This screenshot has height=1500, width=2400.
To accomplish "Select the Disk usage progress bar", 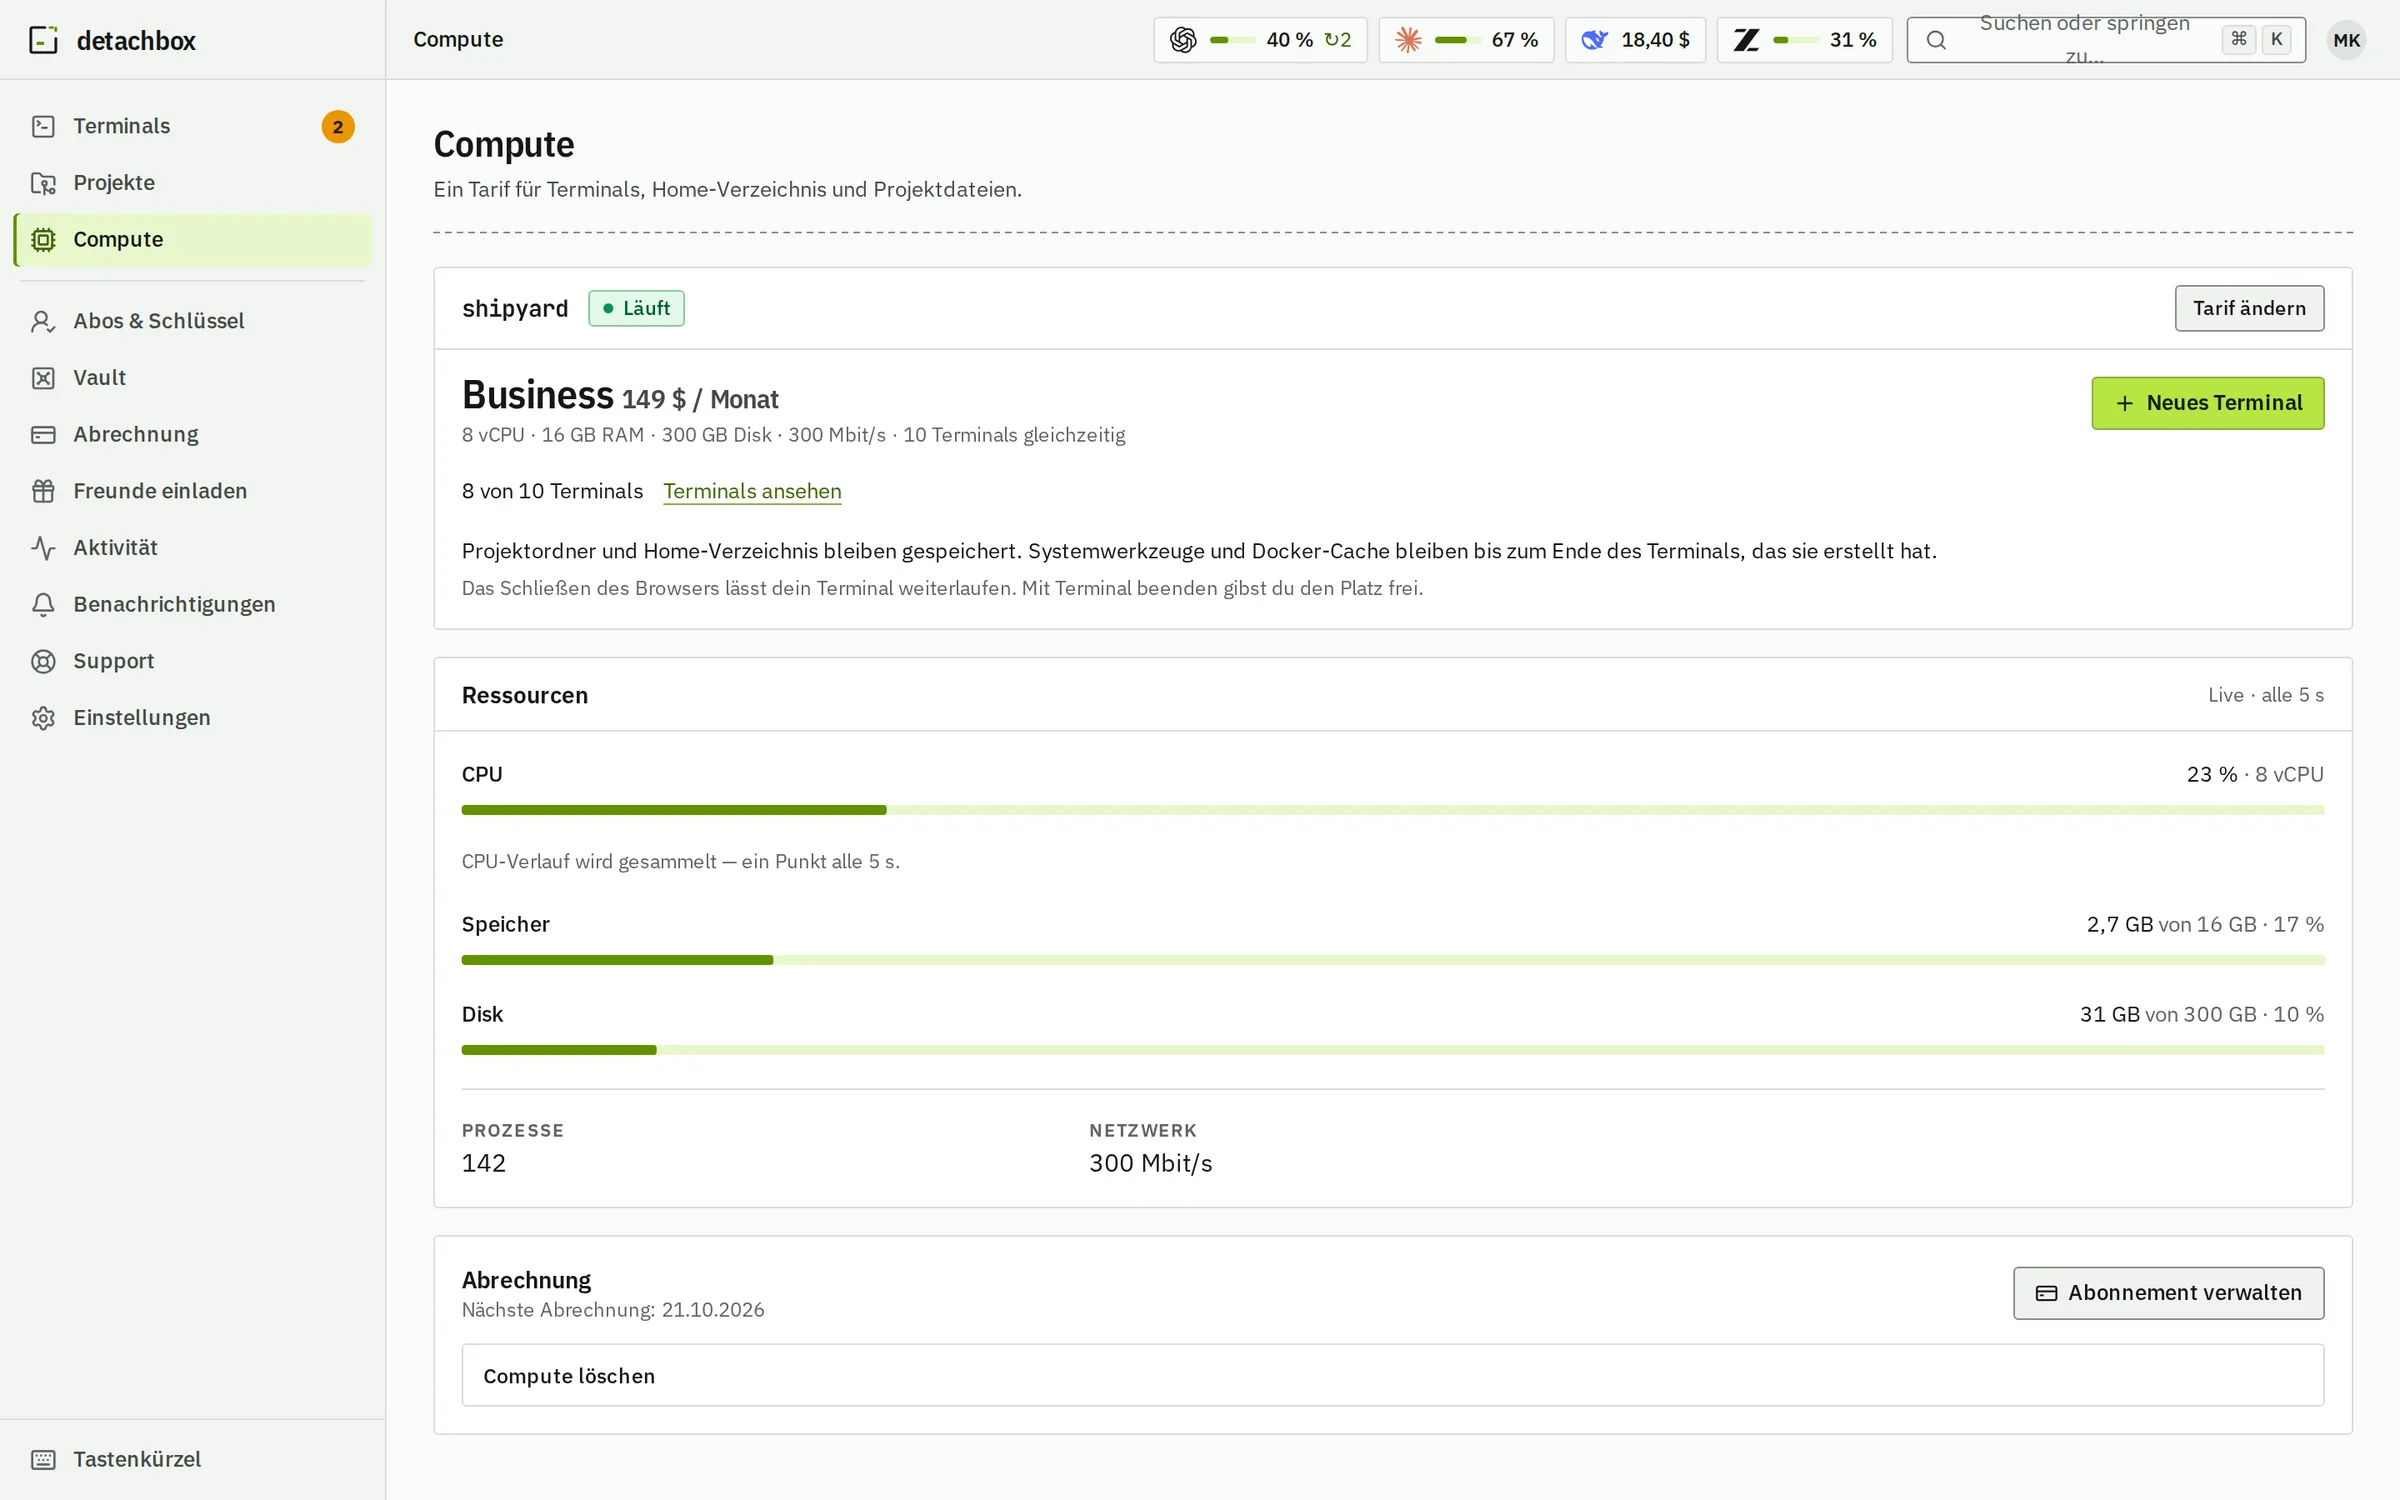I will coord(1392,1050).
